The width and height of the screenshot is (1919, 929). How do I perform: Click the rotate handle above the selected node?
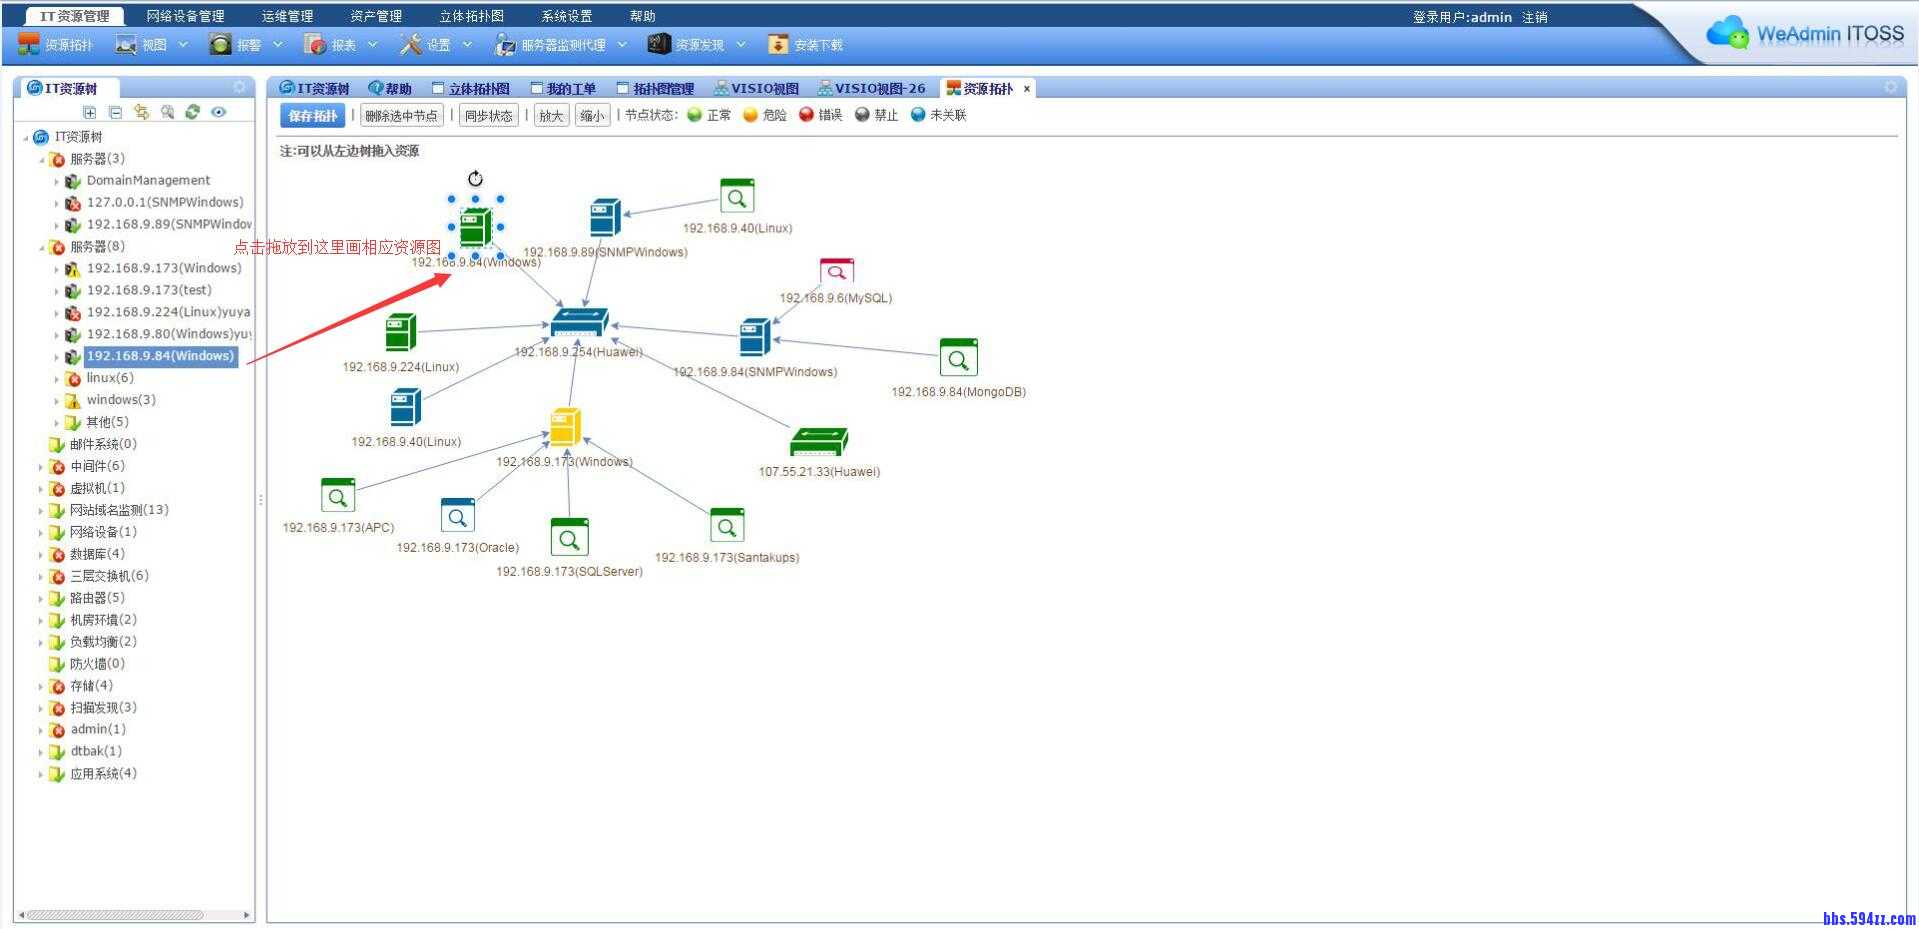tap(475, 179)
